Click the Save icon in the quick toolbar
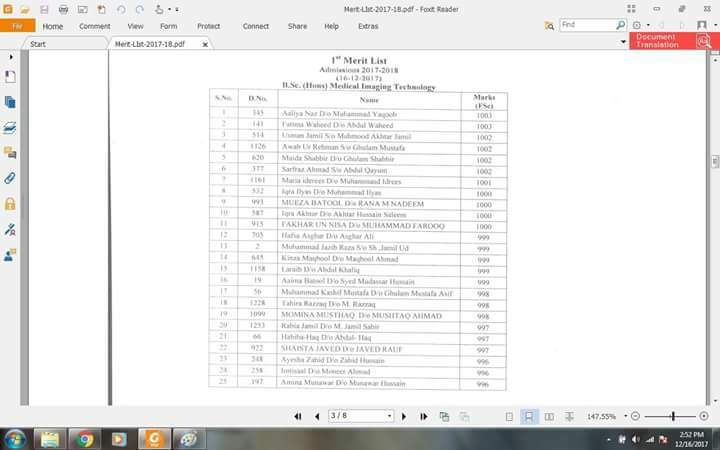720x450 pixels. [x=43, y=9]
